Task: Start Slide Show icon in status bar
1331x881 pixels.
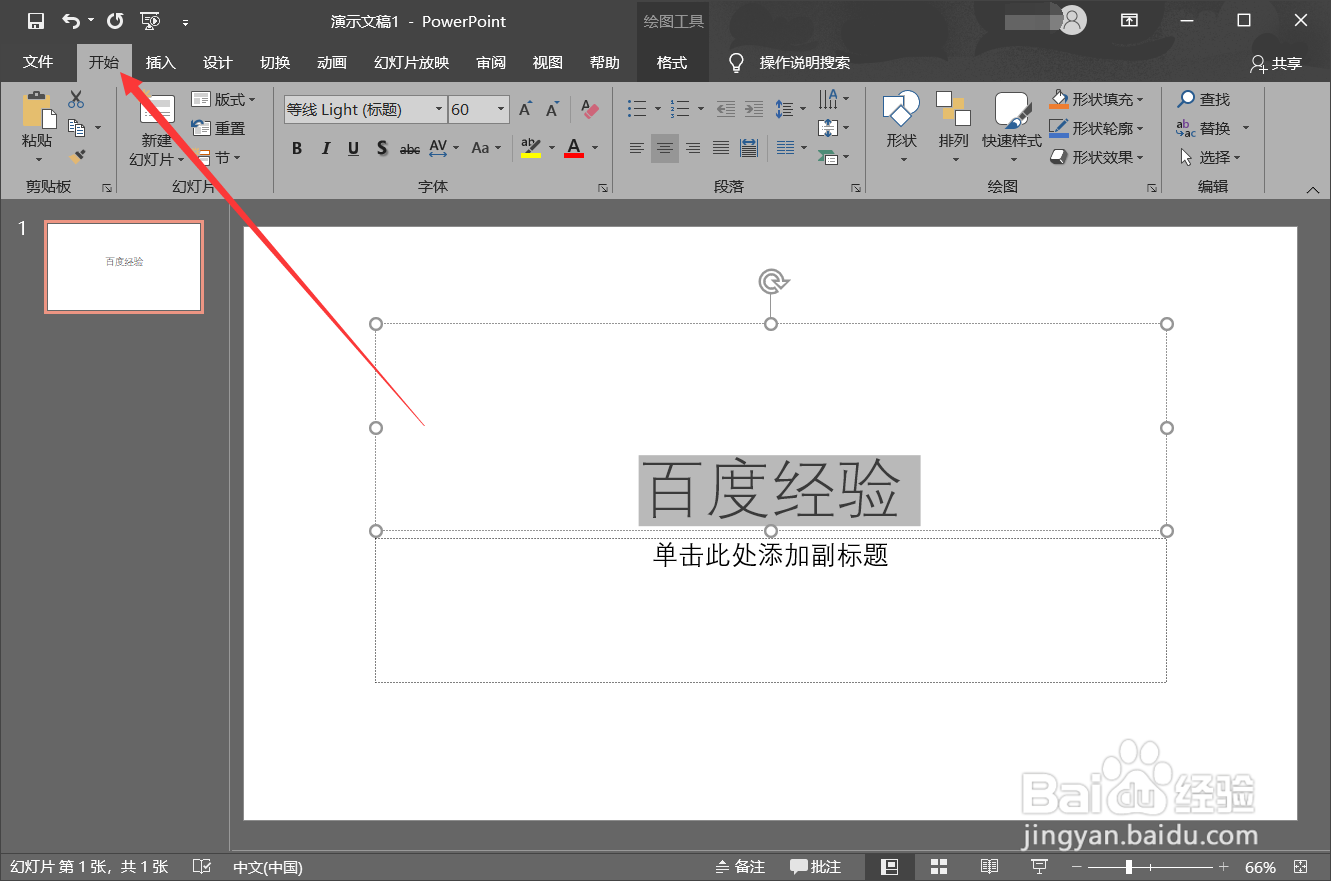Action: coord(1040,866)
